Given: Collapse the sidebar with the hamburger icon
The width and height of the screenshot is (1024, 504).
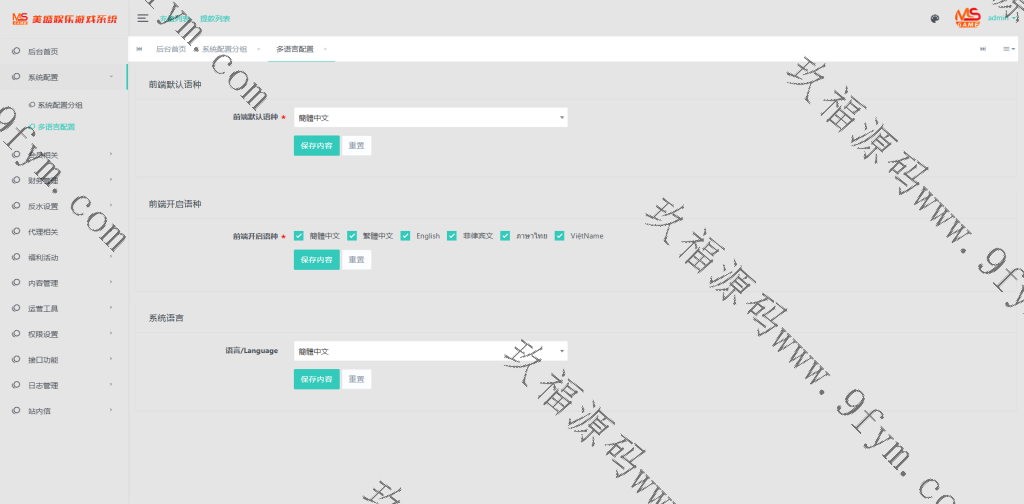Looking at the screenshot, I should (x=143, y=18).
